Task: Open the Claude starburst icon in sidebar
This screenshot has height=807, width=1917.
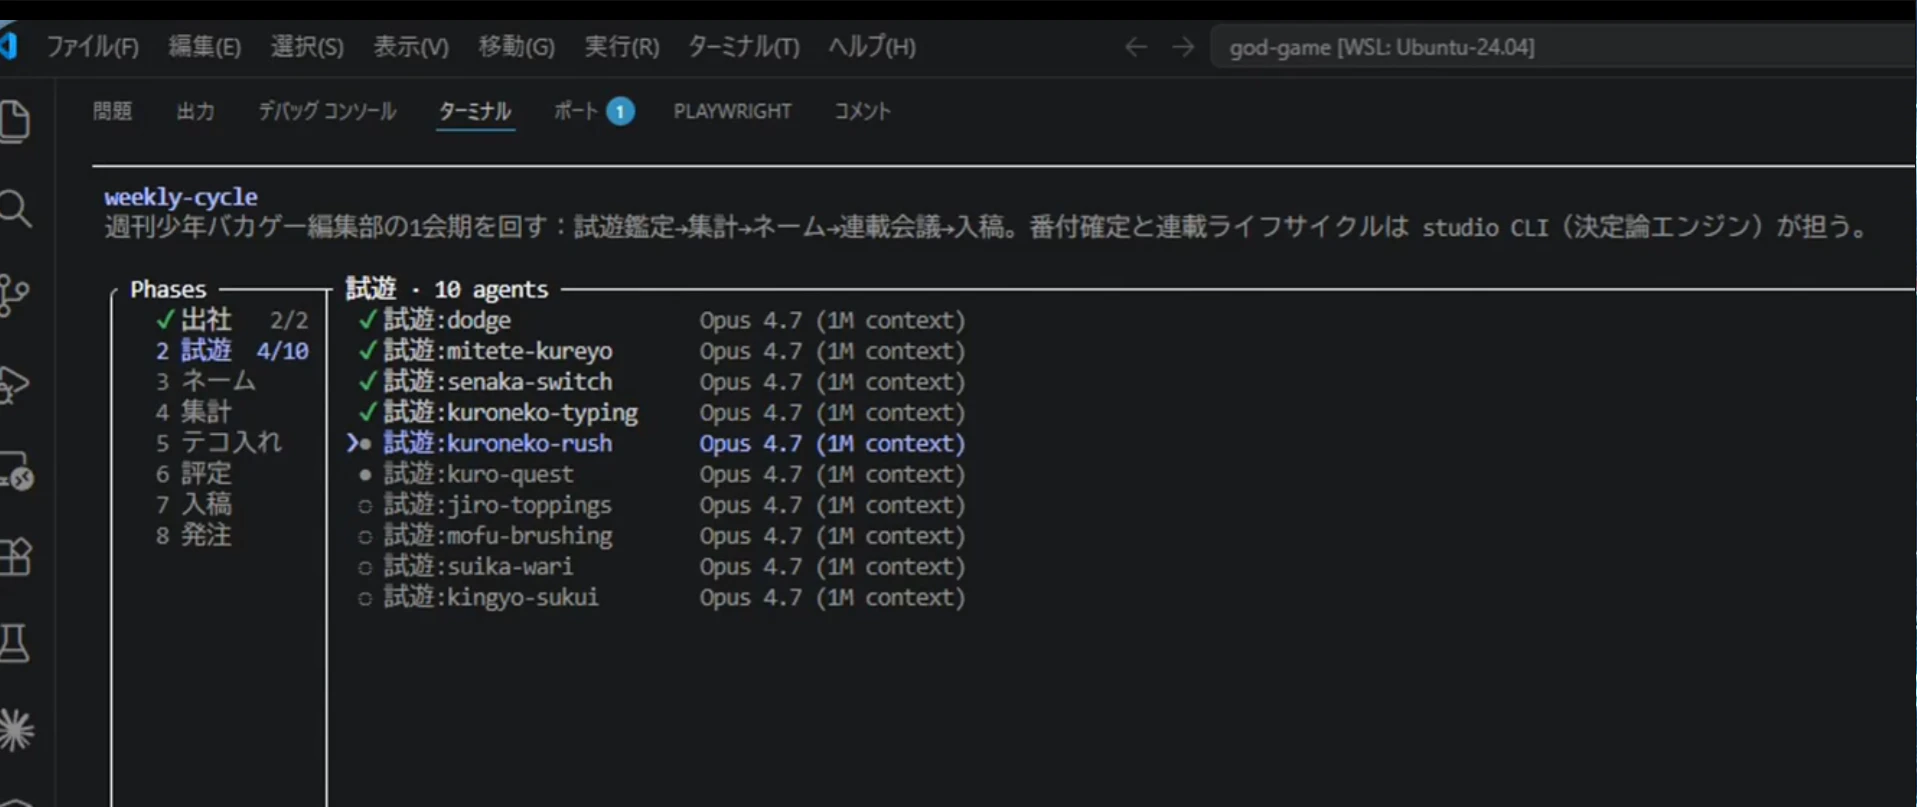Action: coord(16,729)
